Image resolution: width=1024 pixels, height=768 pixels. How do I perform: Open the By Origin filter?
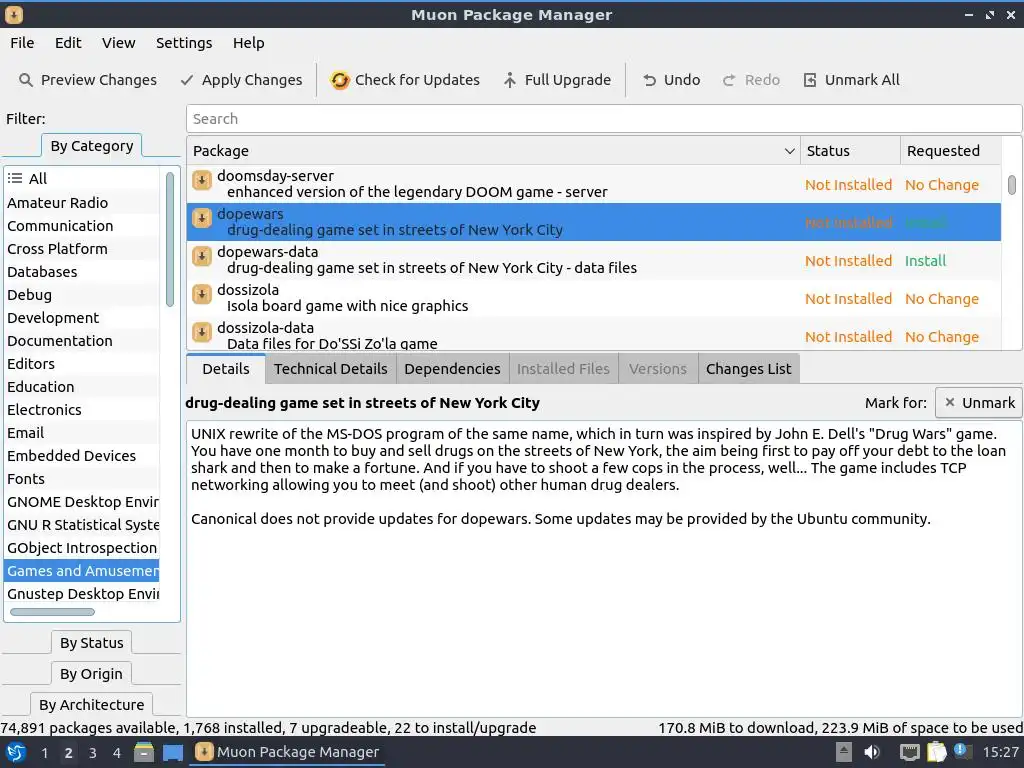(x=91, y=673)
